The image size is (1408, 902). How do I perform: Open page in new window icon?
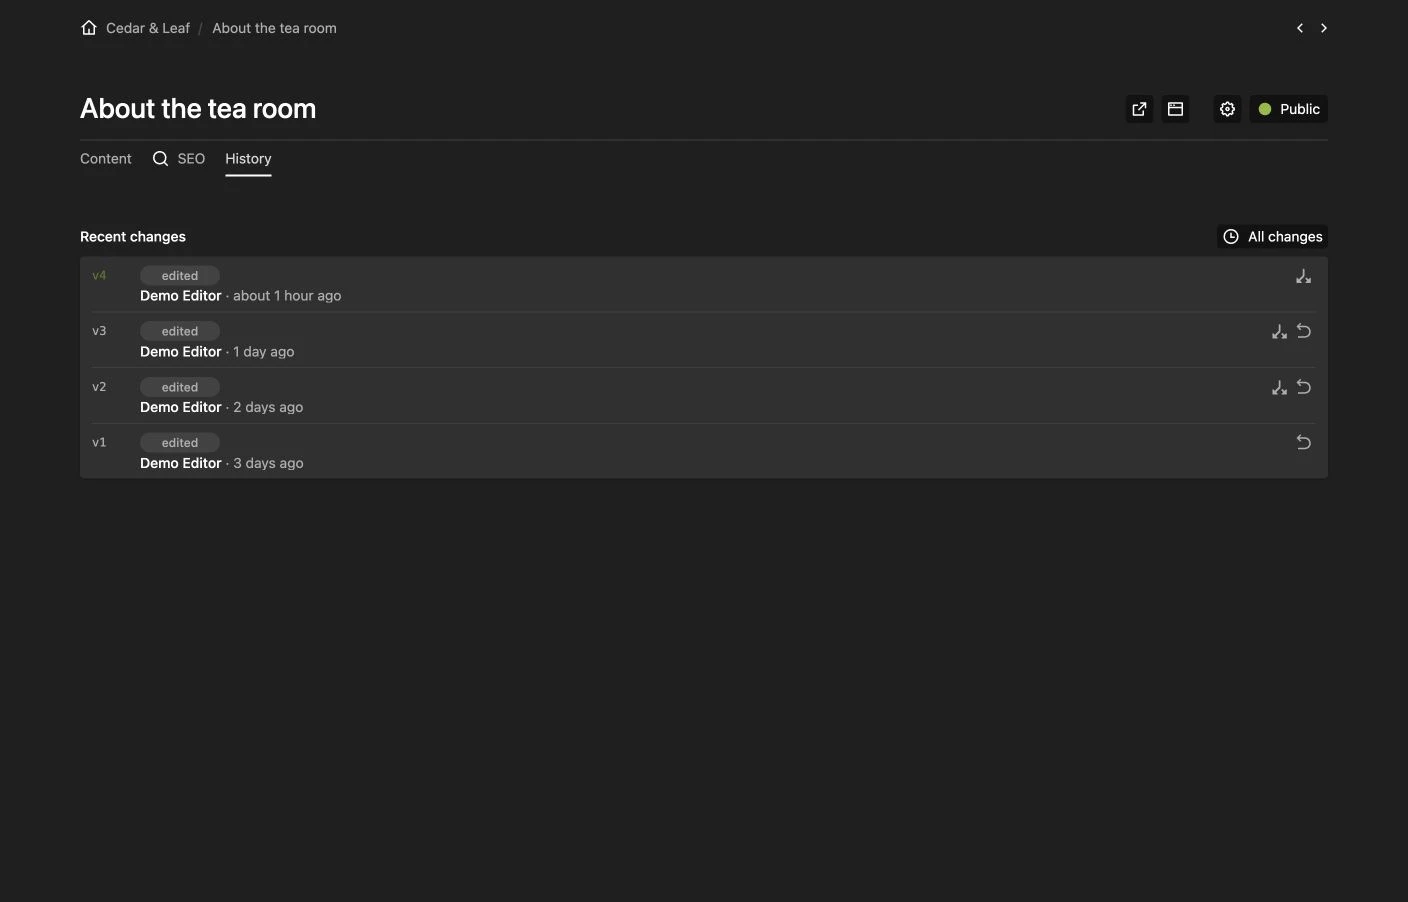pyautogui.click(x=1139, y=109)
